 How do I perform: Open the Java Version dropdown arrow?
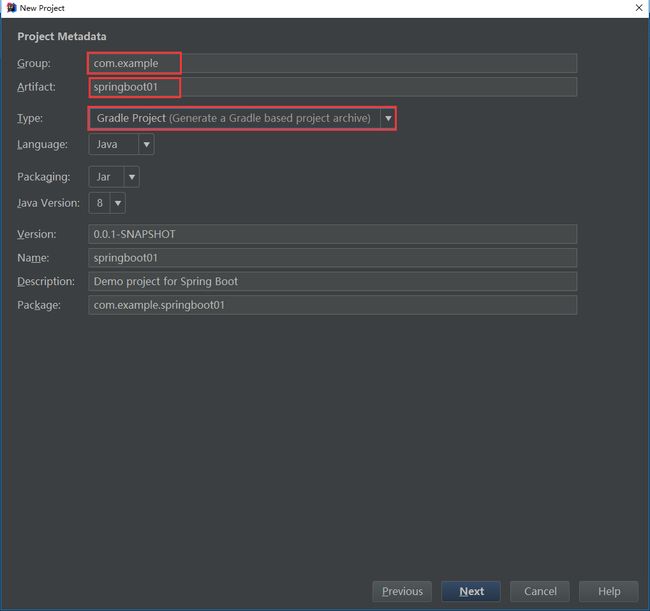[118, 203]
